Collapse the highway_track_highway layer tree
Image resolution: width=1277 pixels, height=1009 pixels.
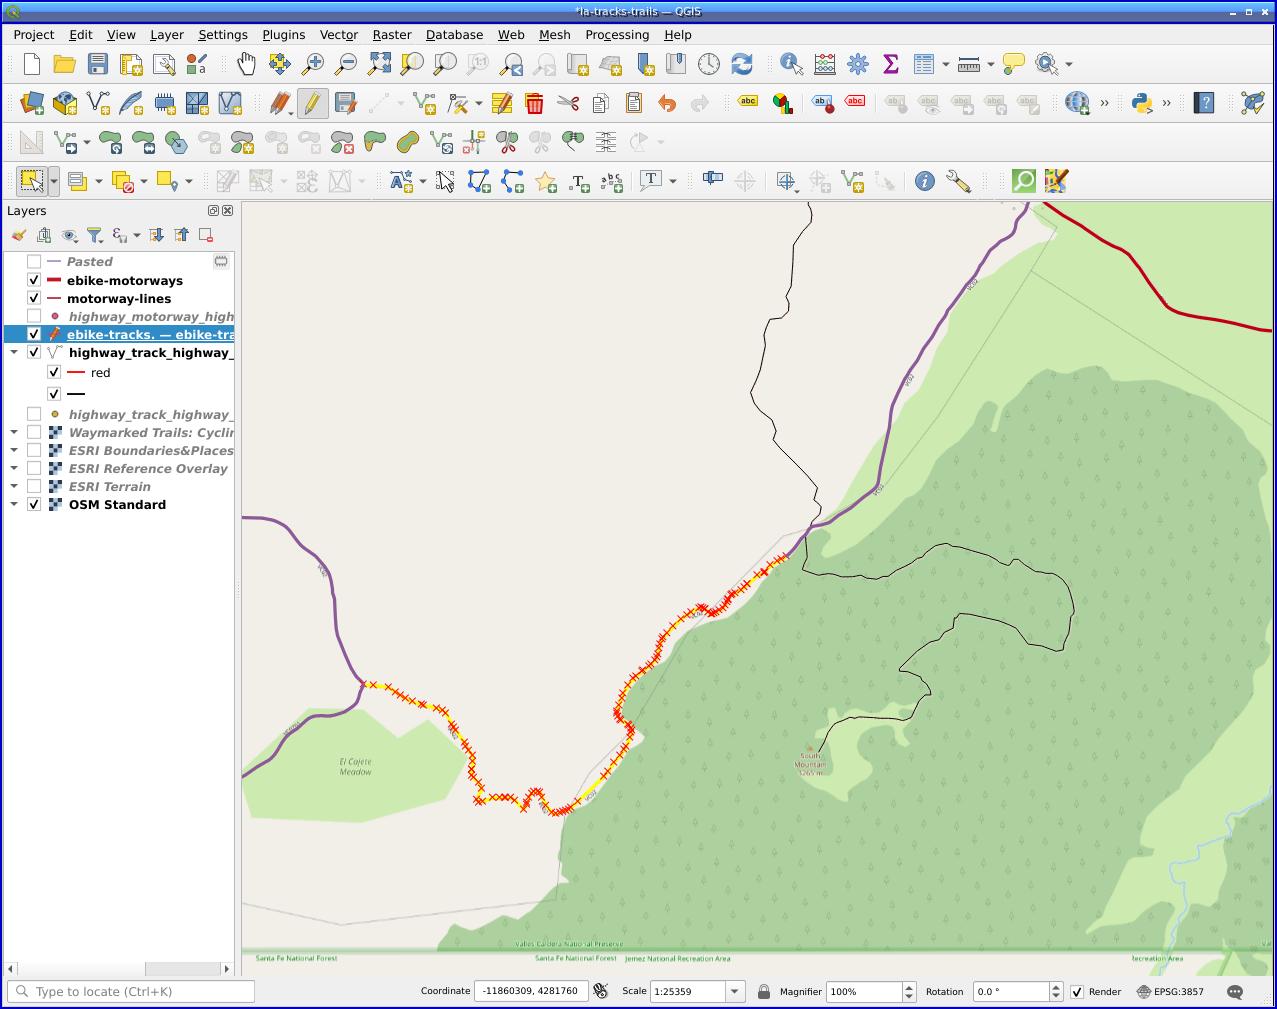point(14,353)
